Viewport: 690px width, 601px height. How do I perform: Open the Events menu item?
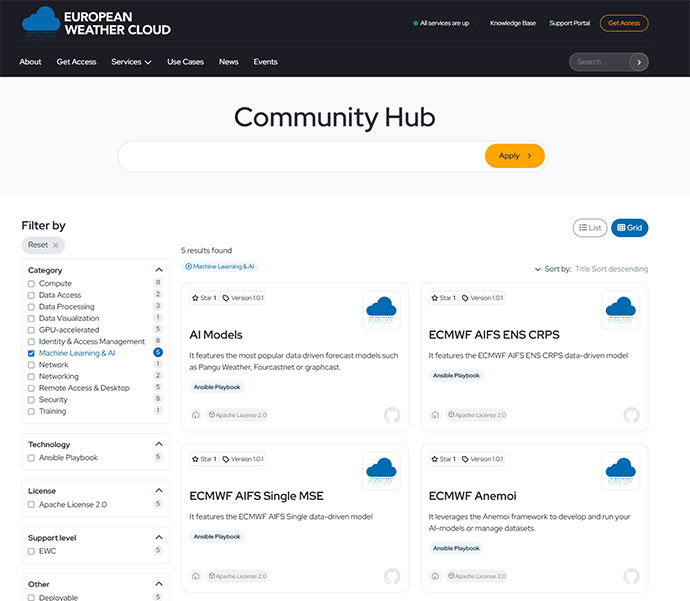265,62
